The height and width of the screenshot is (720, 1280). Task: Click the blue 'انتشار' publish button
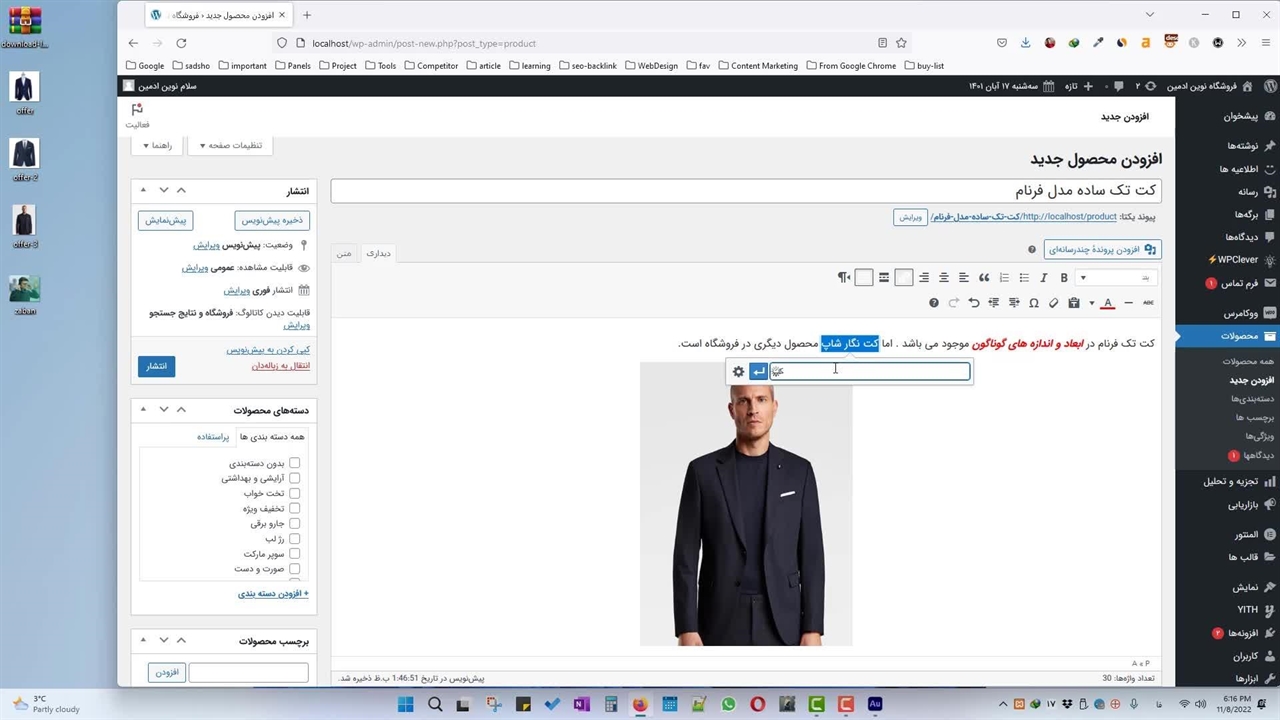point(157,366)
